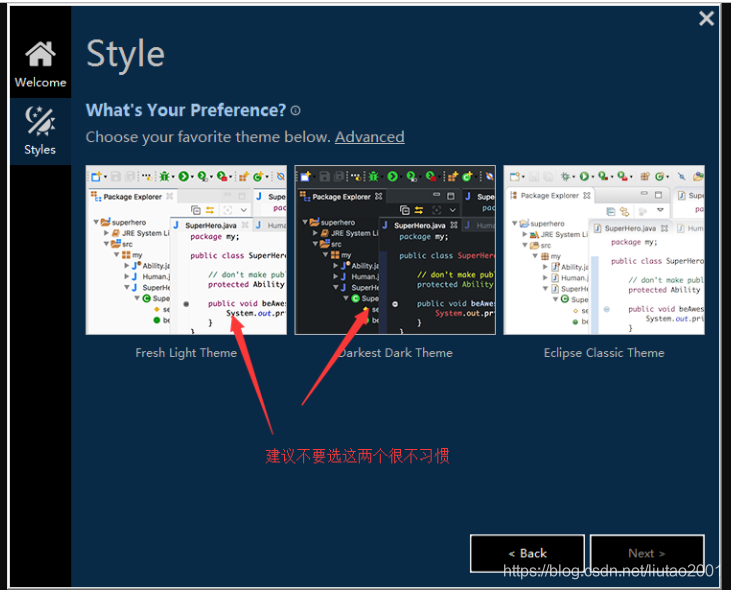Open the Advanced theme settings link
The height and width of the screenshot is (590, 731).
(x=369, y=137)
